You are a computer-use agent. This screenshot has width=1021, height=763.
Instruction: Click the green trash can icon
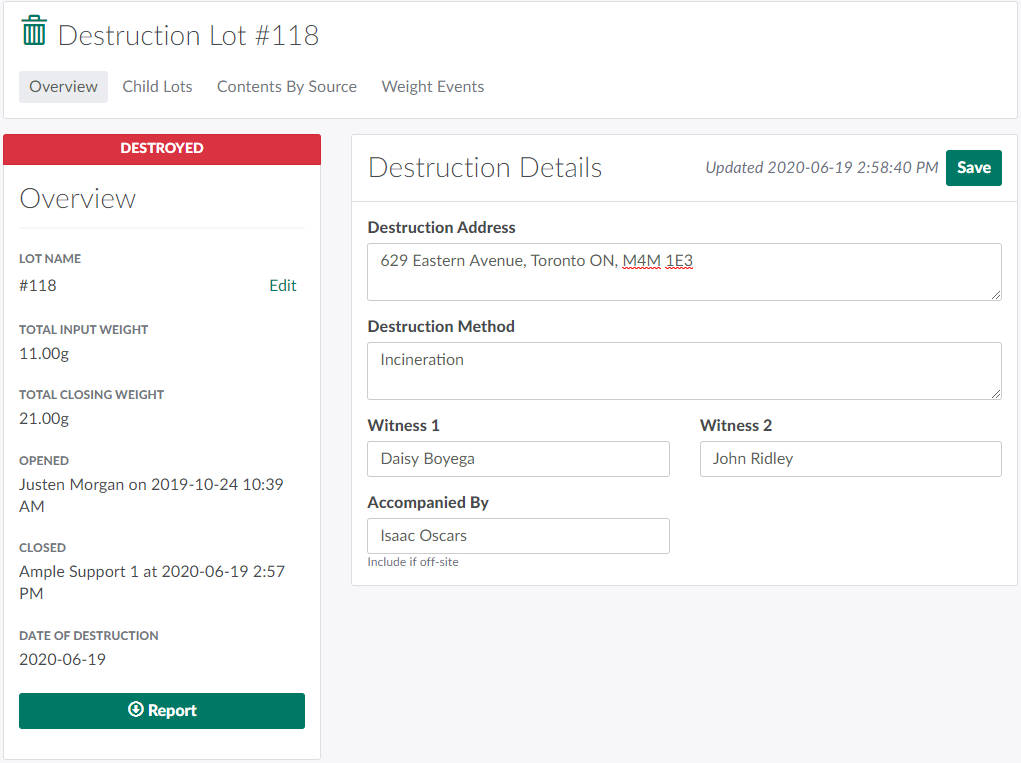pyautogui.click(x=34, y=31)
